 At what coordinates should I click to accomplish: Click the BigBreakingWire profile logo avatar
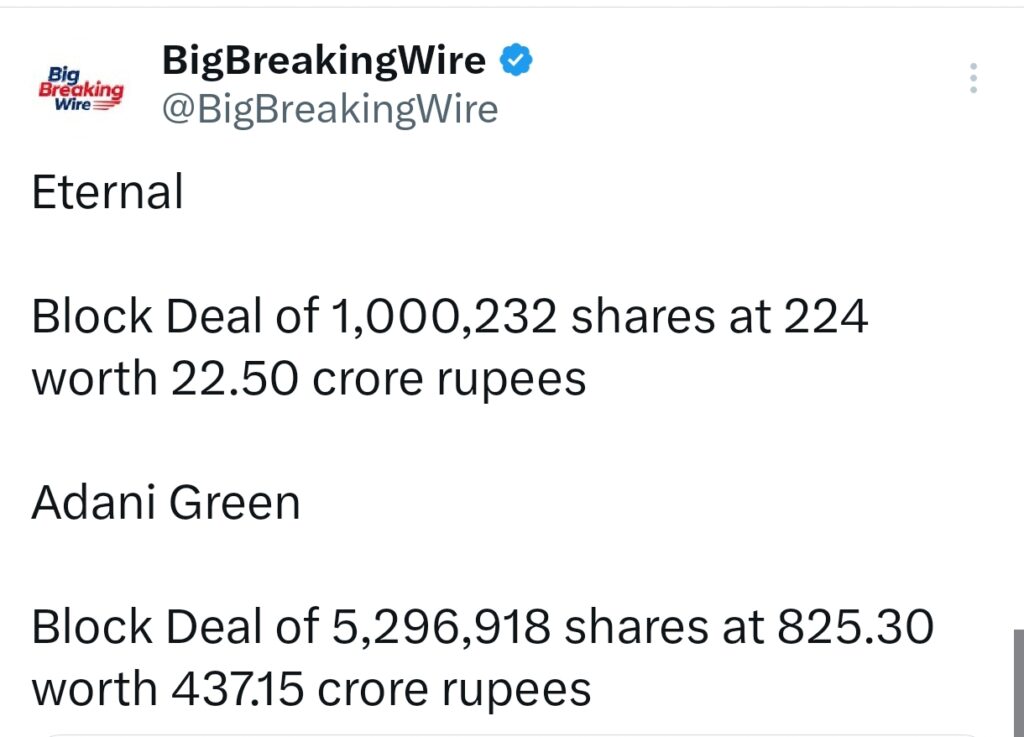(x=82, y=90)
